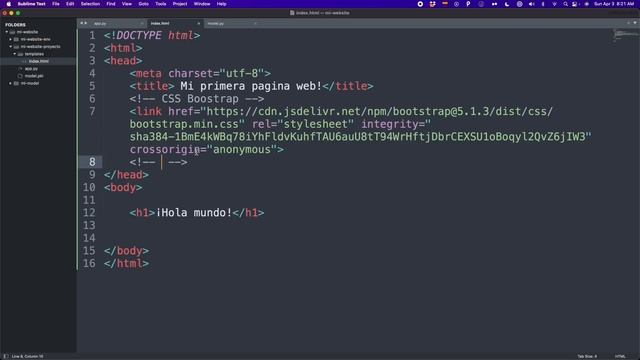The height and width of the screenshot is (360, 640).
Task: Open the Tools menu
Action: coord(161,4)
